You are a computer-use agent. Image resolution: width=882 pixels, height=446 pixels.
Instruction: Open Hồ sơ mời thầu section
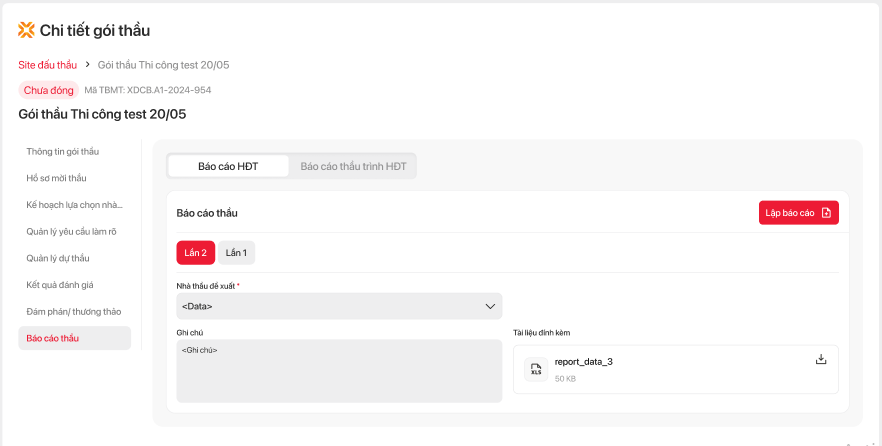tap(57, 178)
